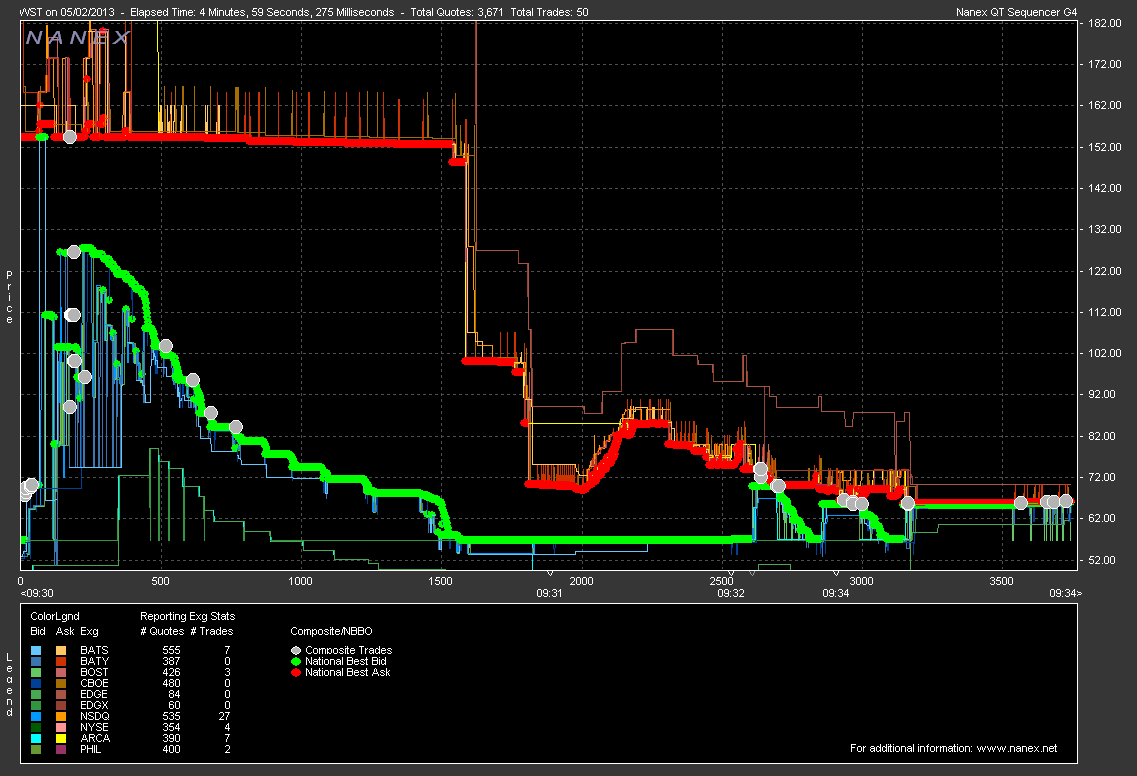The height and width of the screenshot is (776, 1137).
Task: Select the BATS ask color swatch
Action: (61, 651)
